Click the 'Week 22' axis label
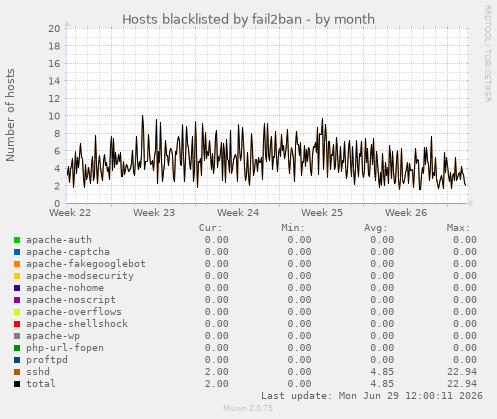The height and width of the screenshot is (419, 497). (x=70, y=213)
